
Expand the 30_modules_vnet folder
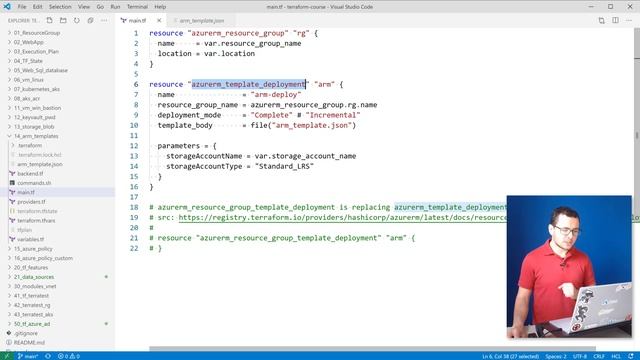pos(35,286)
